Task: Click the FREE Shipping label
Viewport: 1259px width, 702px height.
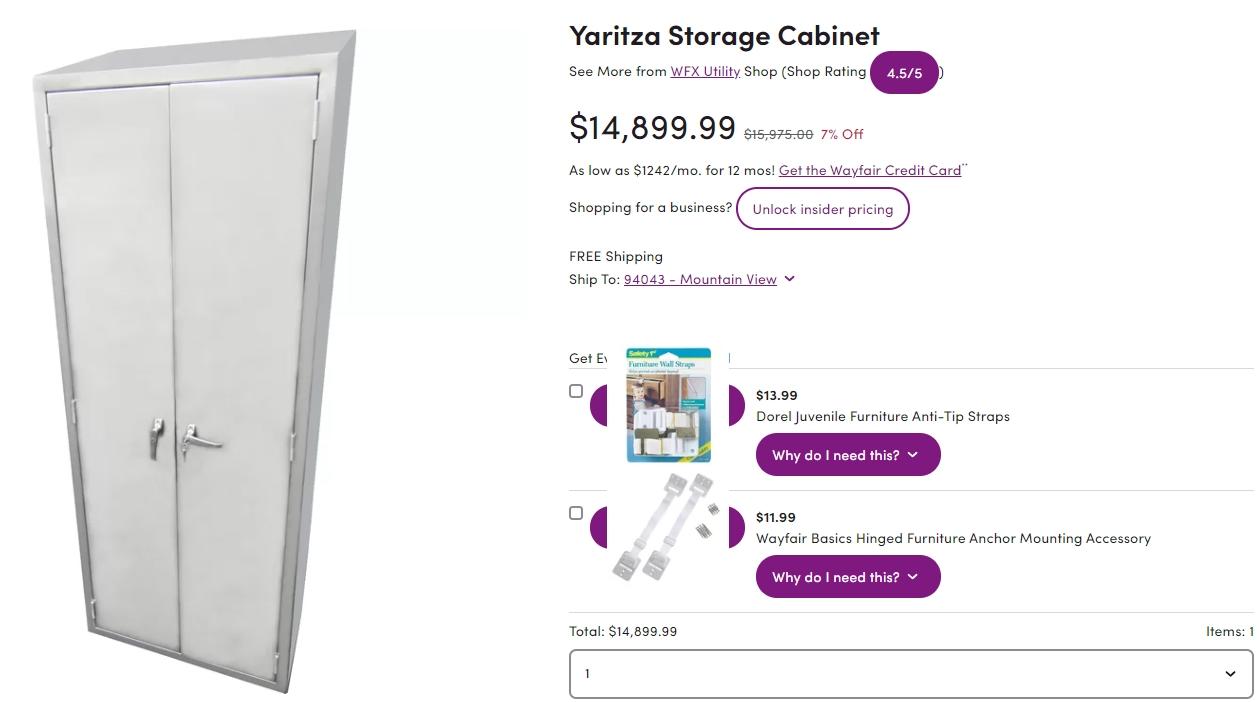Action: [615, 255]
